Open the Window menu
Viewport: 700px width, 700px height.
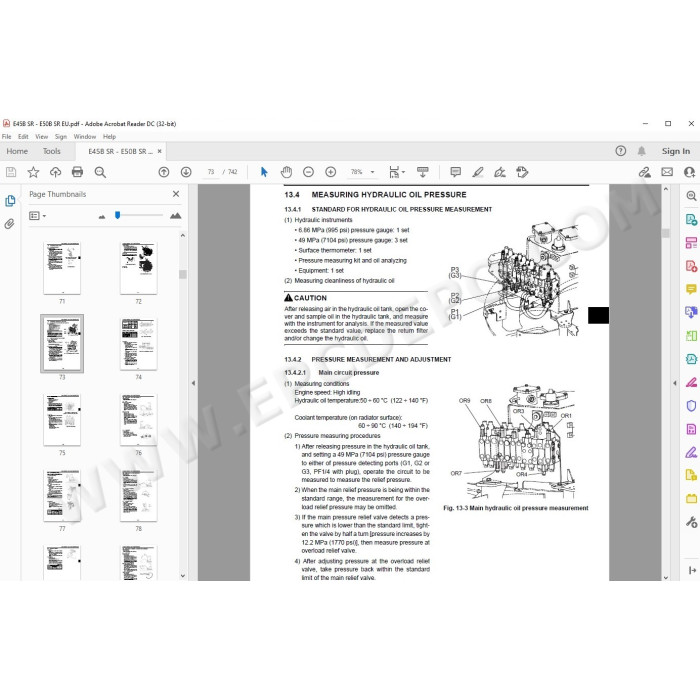(x=85, y=137)
